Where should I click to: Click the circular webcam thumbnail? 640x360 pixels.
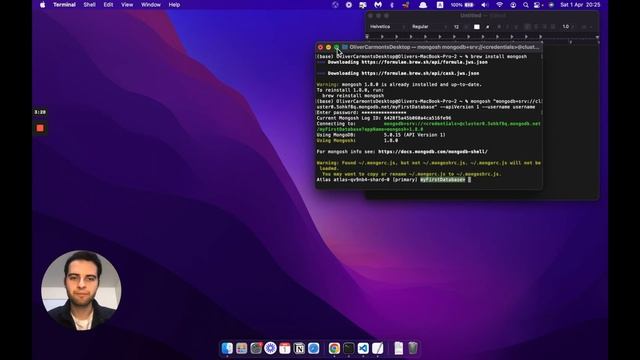(x=81, y=290)
